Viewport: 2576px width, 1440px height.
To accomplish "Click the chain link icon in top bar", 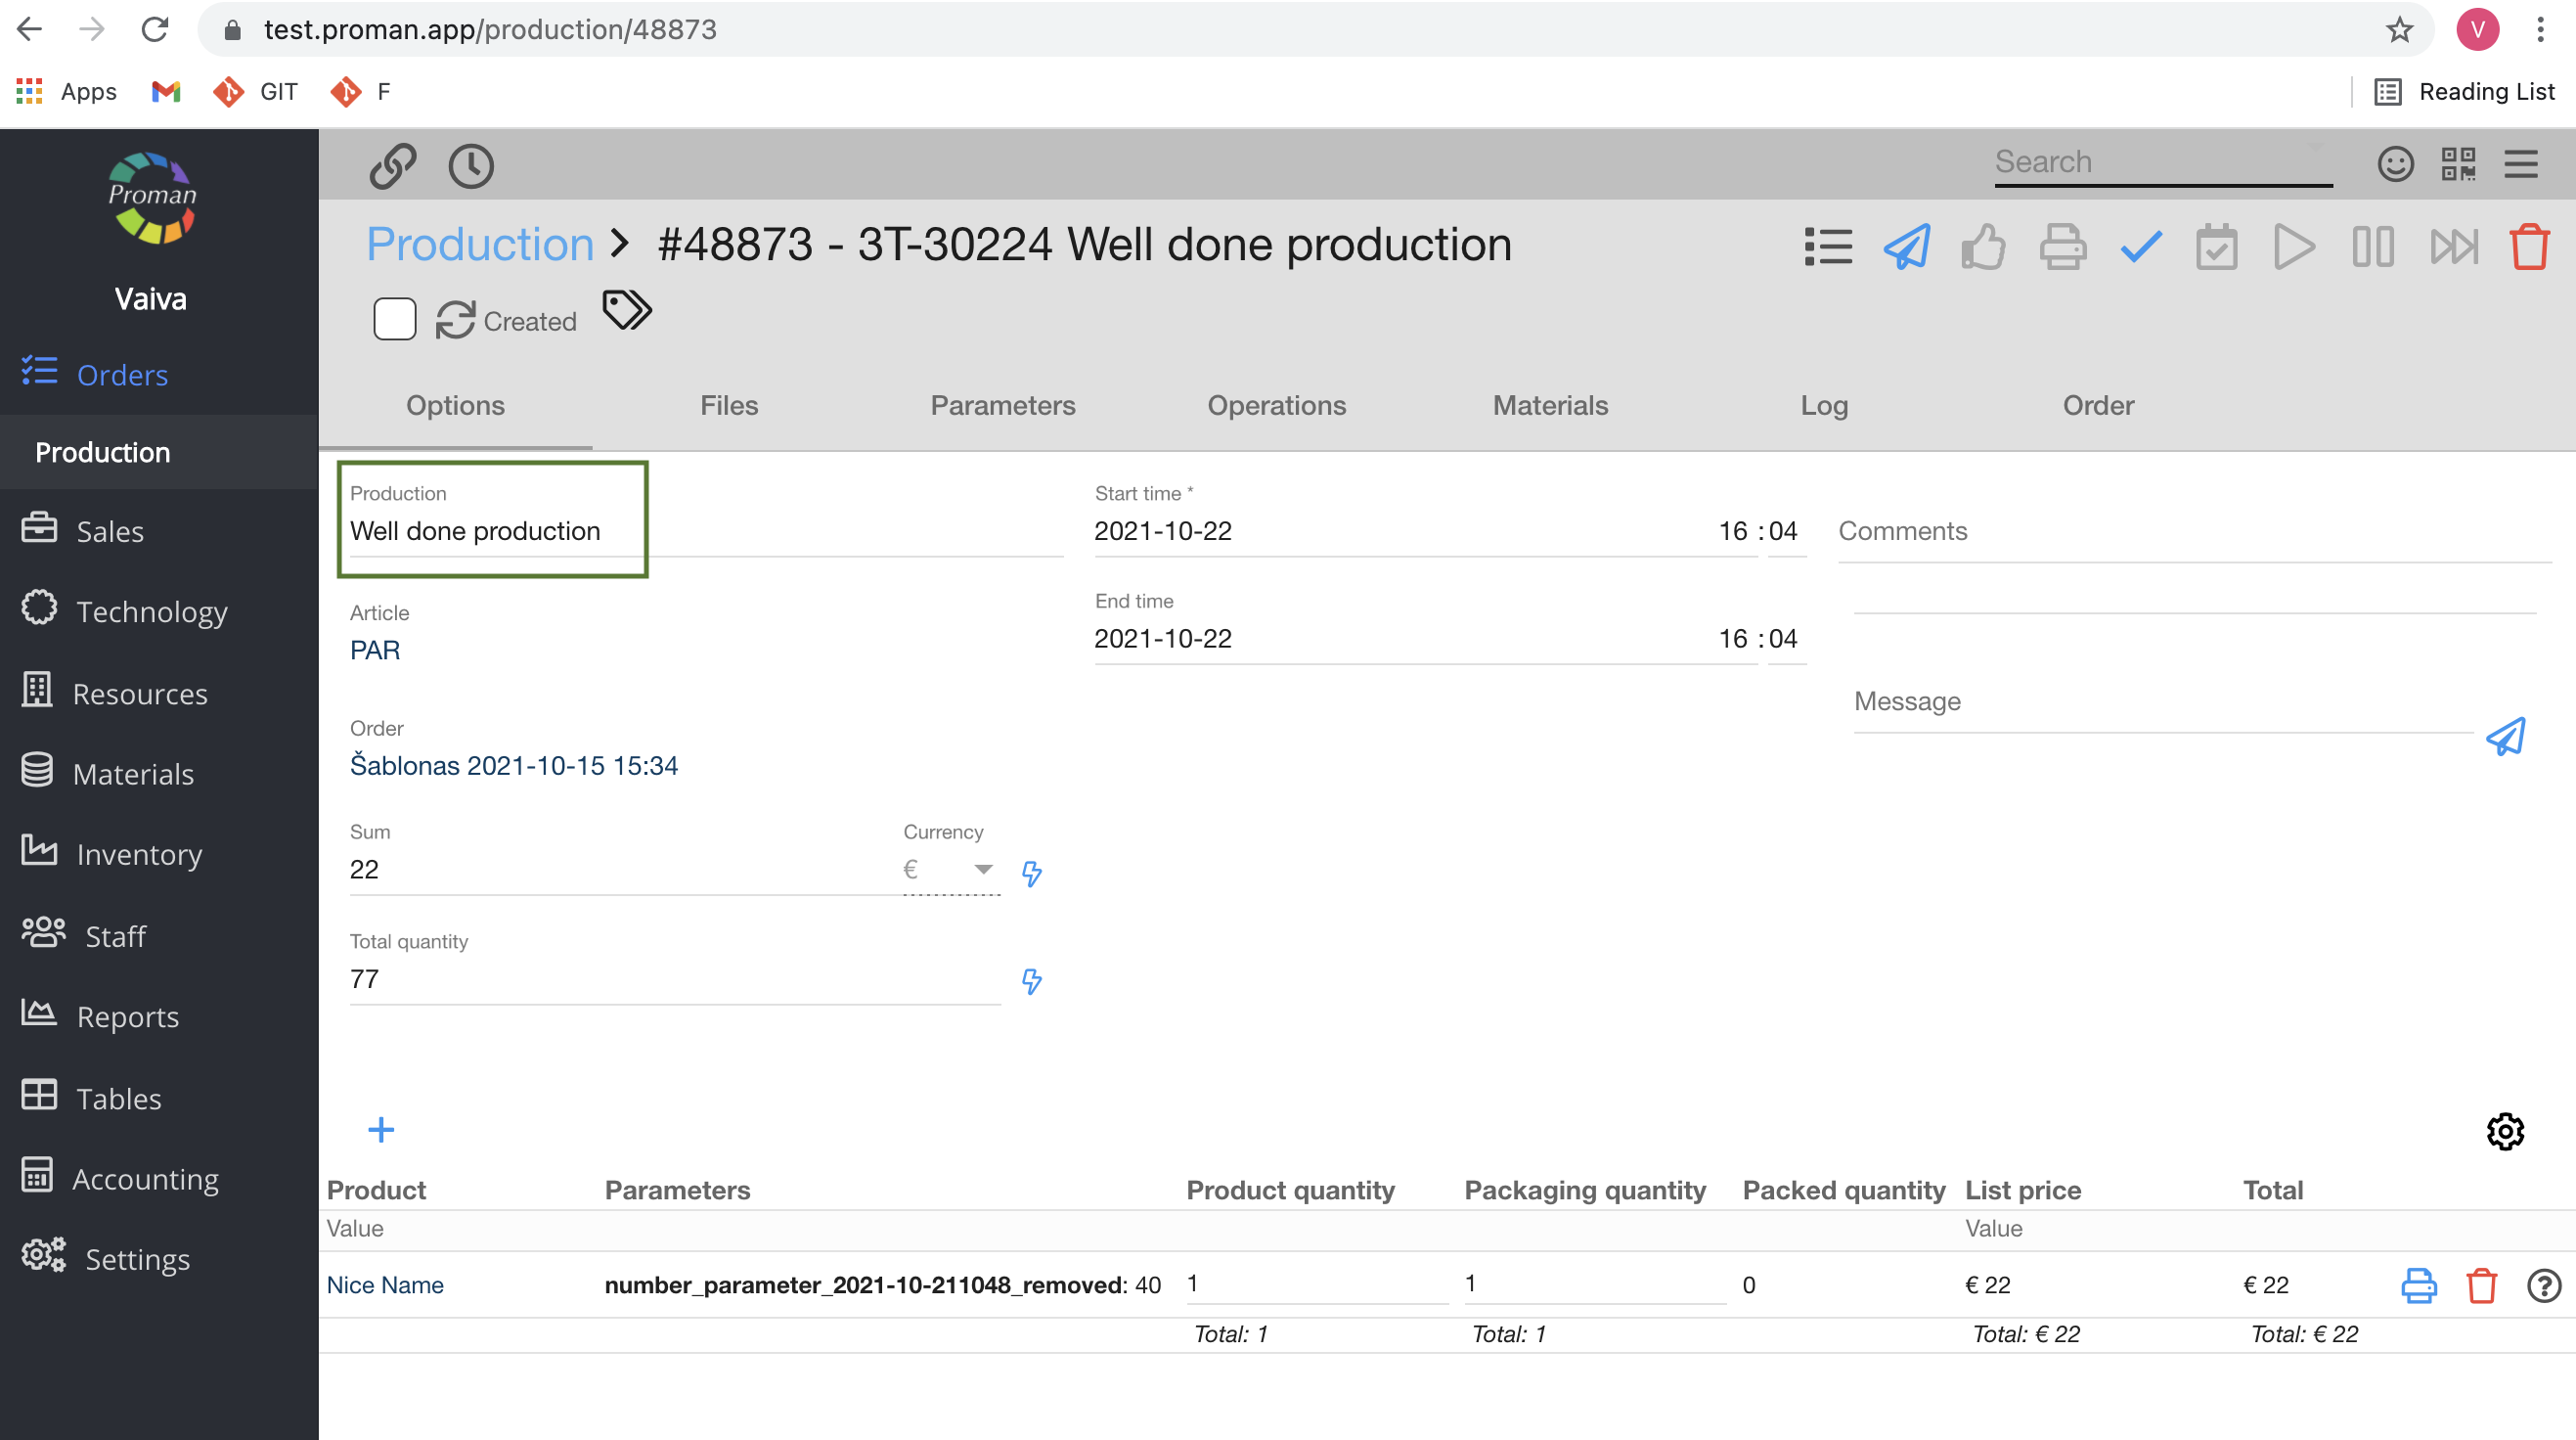I will click(x=392, y=166).
